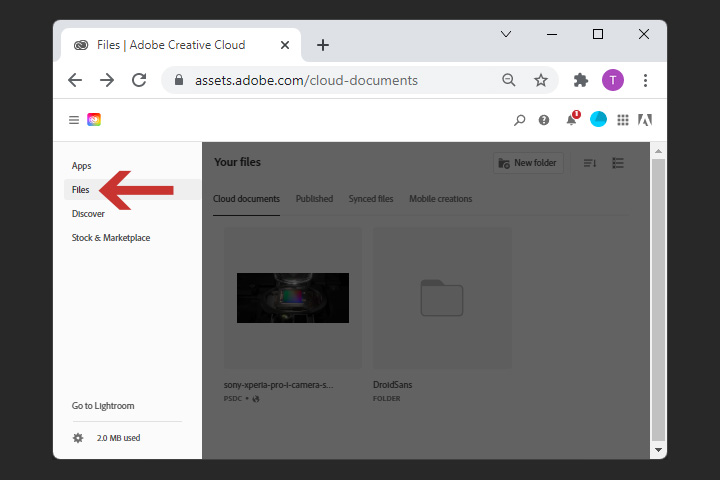
Task: Switch to list view layout
Action: [x=618, y=163]
